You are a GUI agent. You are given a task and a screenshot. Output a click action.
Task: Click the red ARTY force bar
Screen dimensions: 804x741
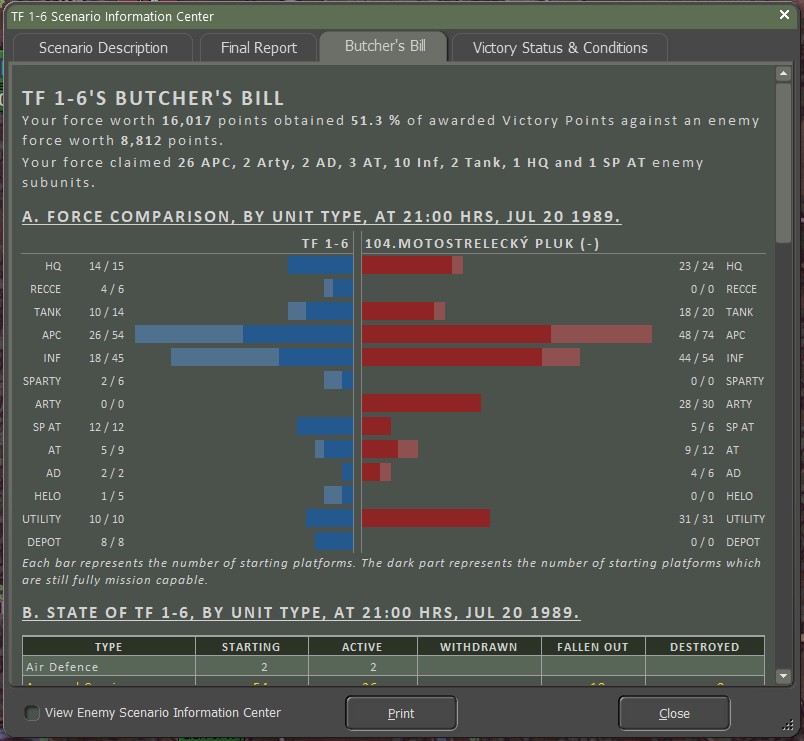point(421,403)
